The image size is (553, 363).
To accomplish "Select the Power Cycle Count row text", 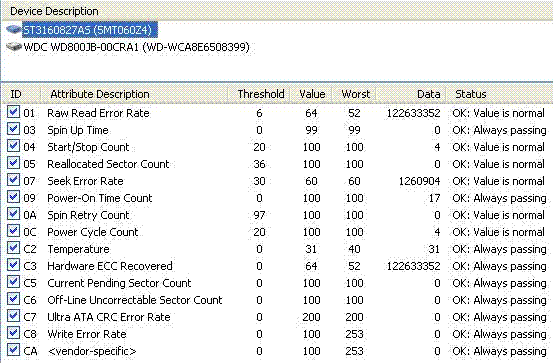I will click(x=93, y=232).
